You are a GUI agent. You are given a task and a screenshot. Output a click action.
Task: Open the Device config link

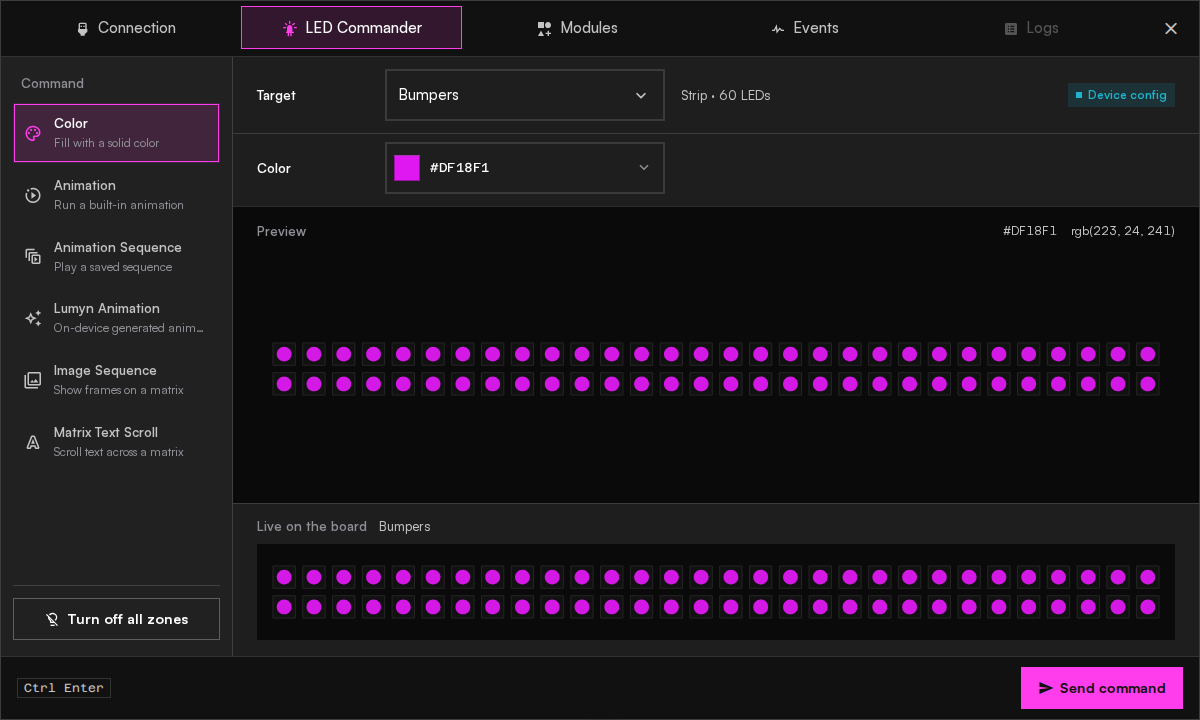click(1121, 95)
